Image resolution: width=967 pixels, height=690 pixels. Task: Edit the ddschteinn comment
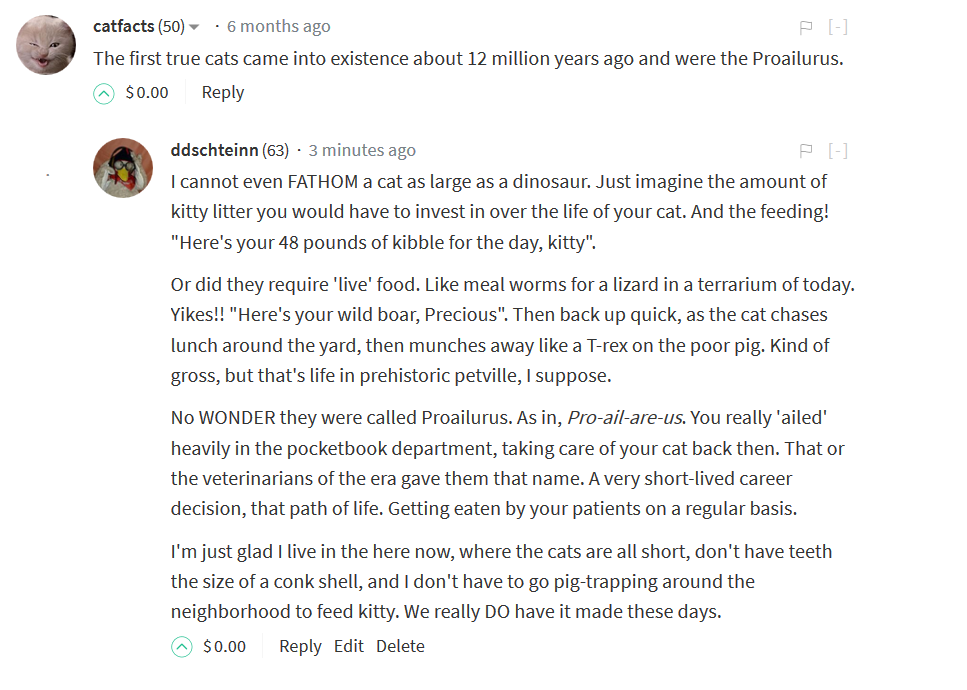tap(348, 646)
